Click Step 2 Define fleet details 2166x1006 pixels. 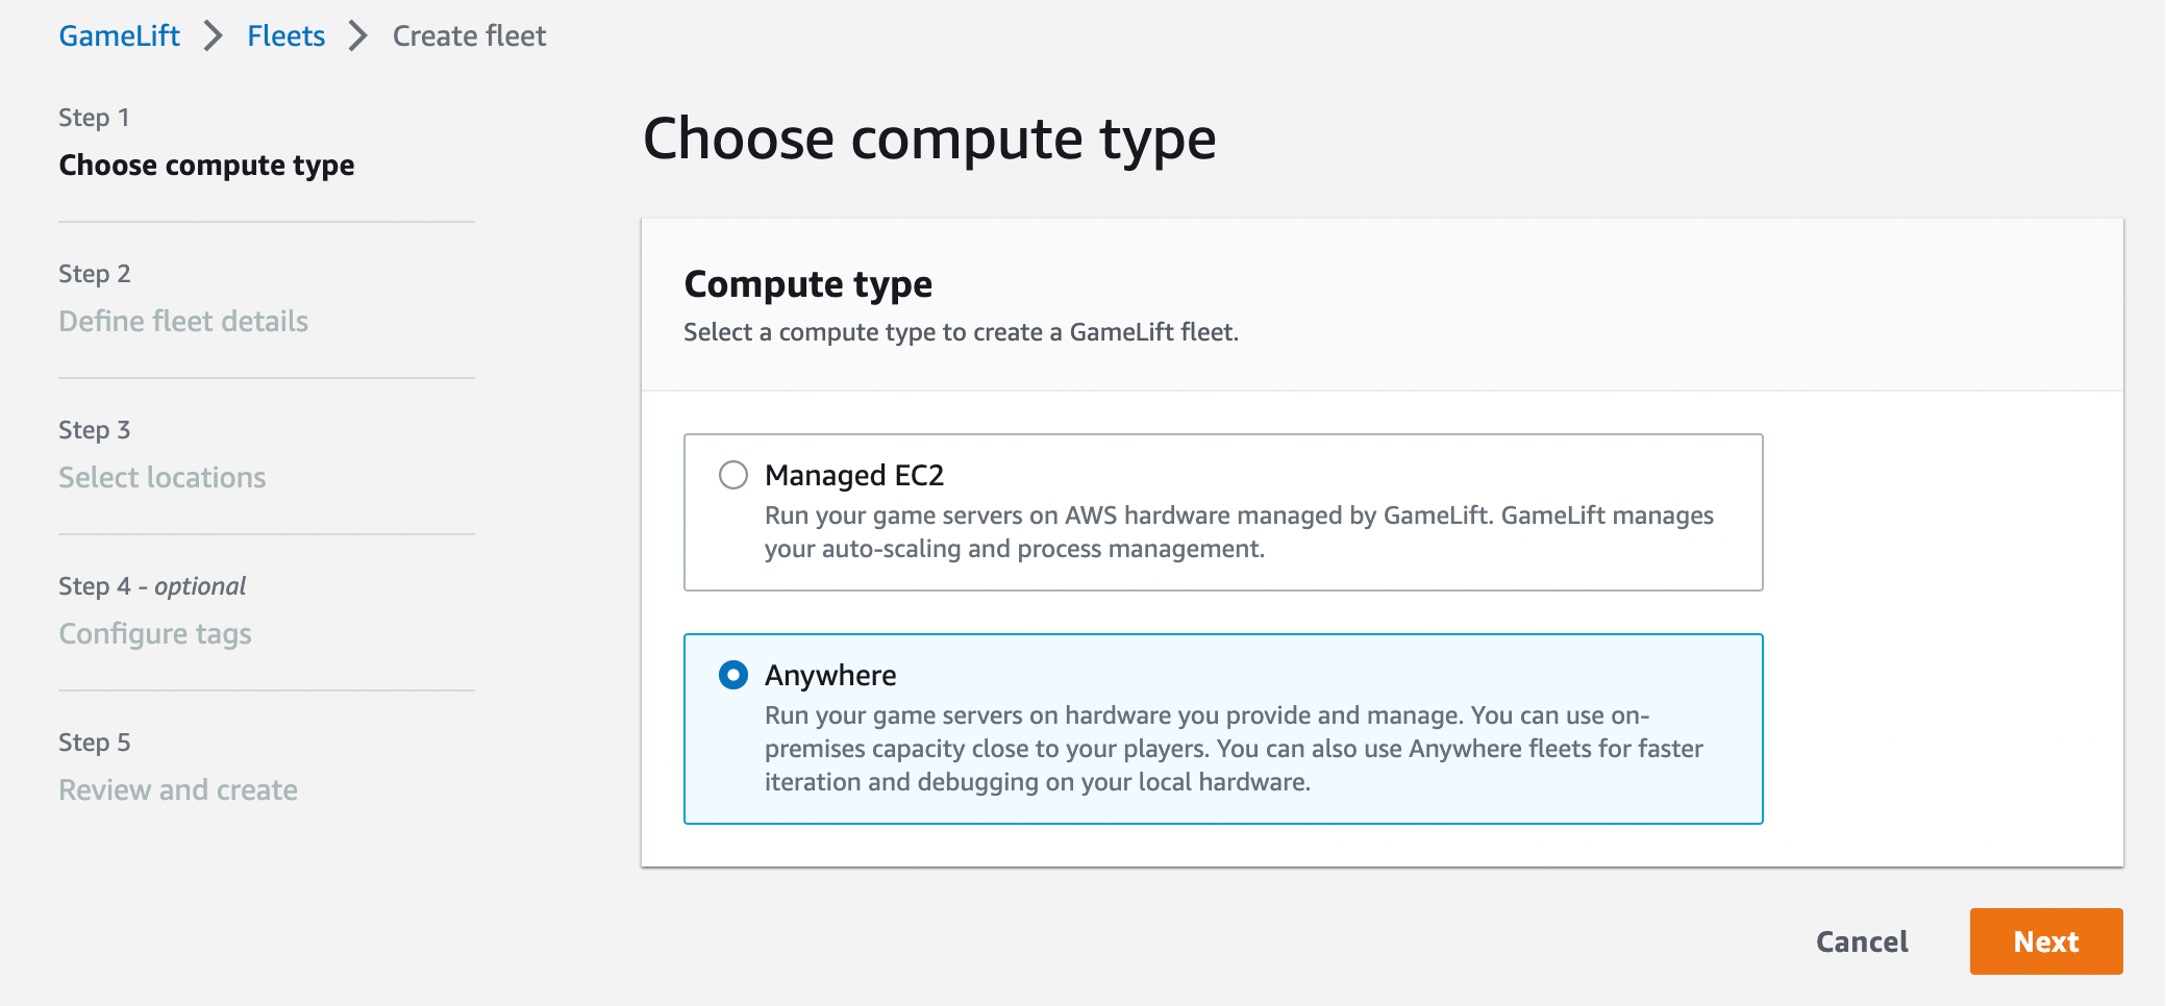tap(183, 321)
